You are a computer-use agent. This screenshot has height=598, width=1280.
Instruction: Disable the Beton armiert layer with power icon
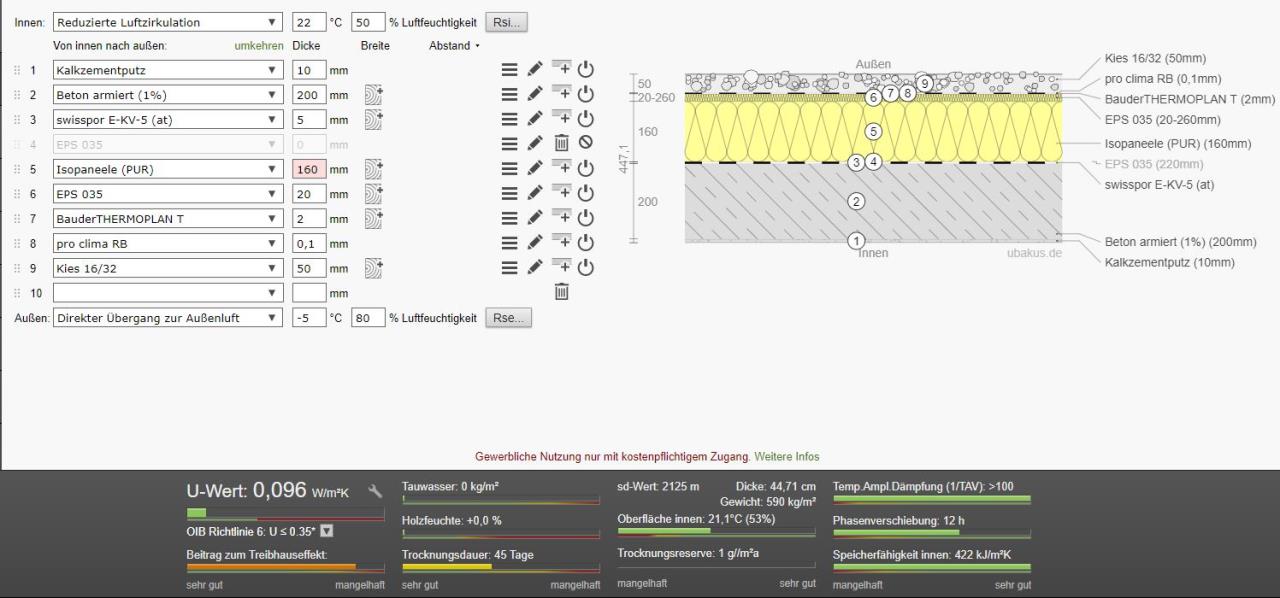coord(586,94)
